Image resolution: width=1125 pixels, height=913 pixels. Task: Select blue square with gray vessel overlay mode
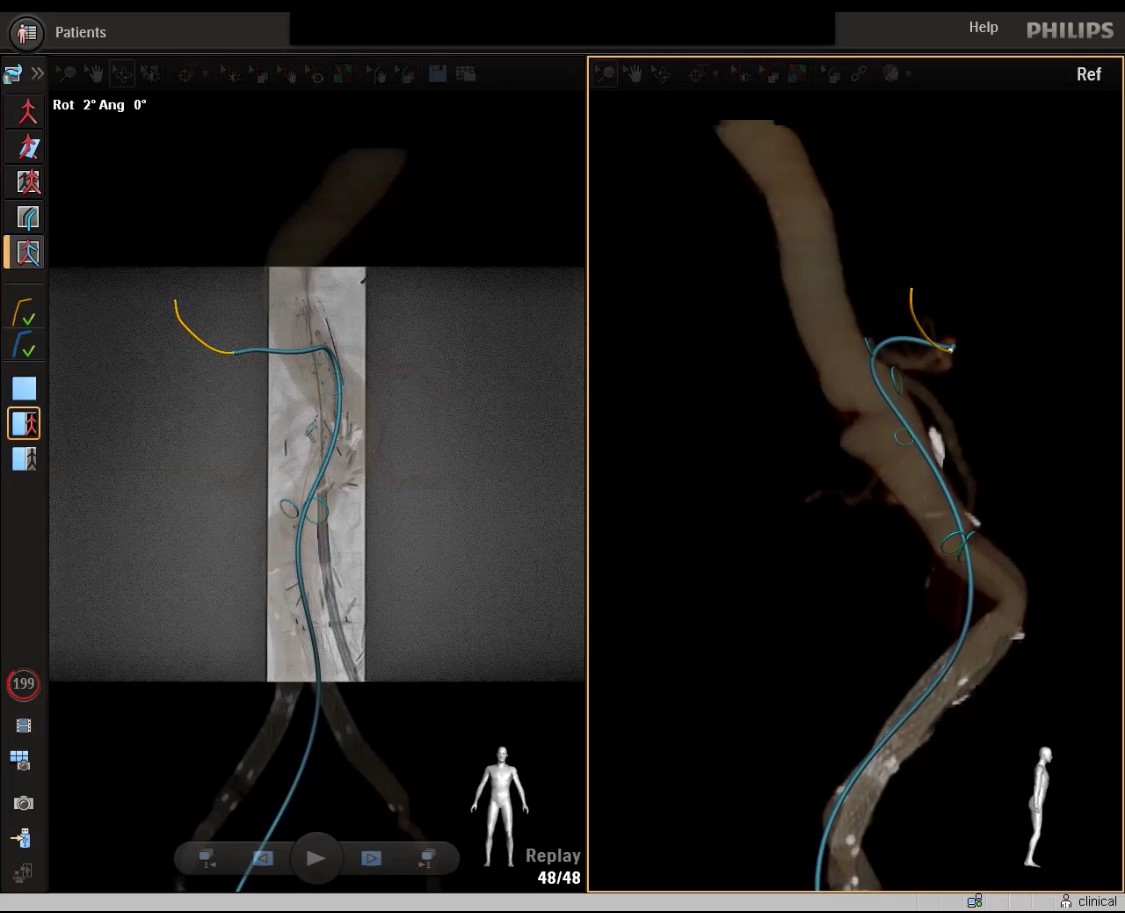coord(24,458)
